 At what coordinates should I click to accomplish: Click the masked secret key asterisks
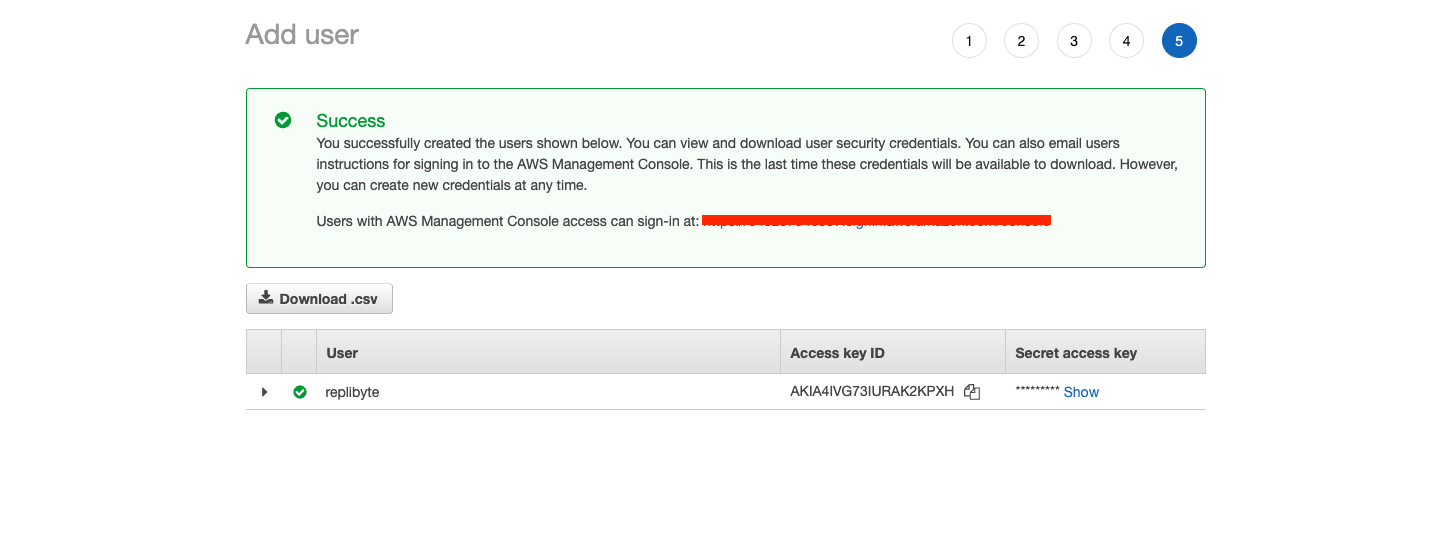pos(1037,391)
